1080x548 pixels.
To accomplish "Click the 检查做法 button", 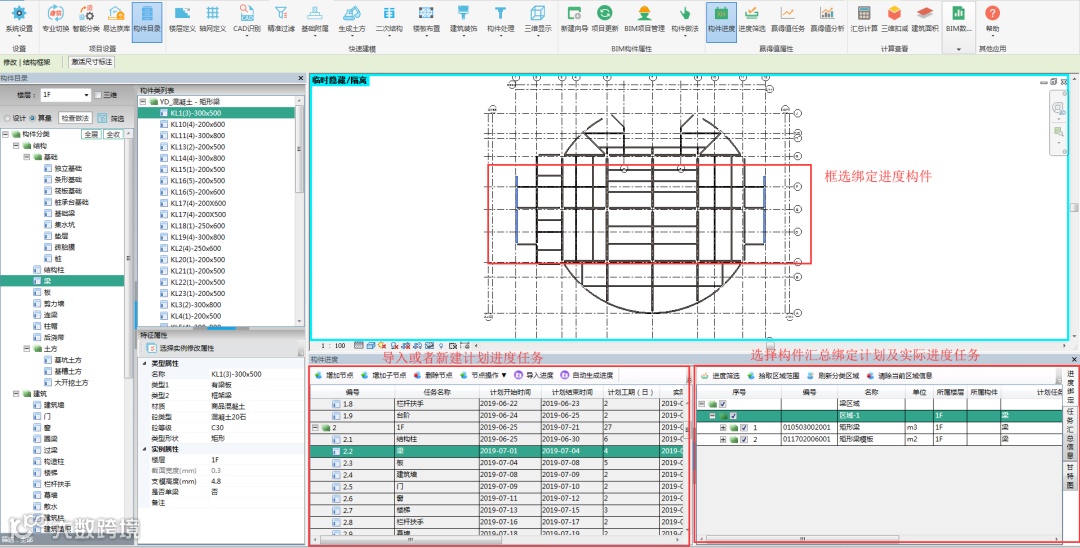I will (x=75, y=118).
